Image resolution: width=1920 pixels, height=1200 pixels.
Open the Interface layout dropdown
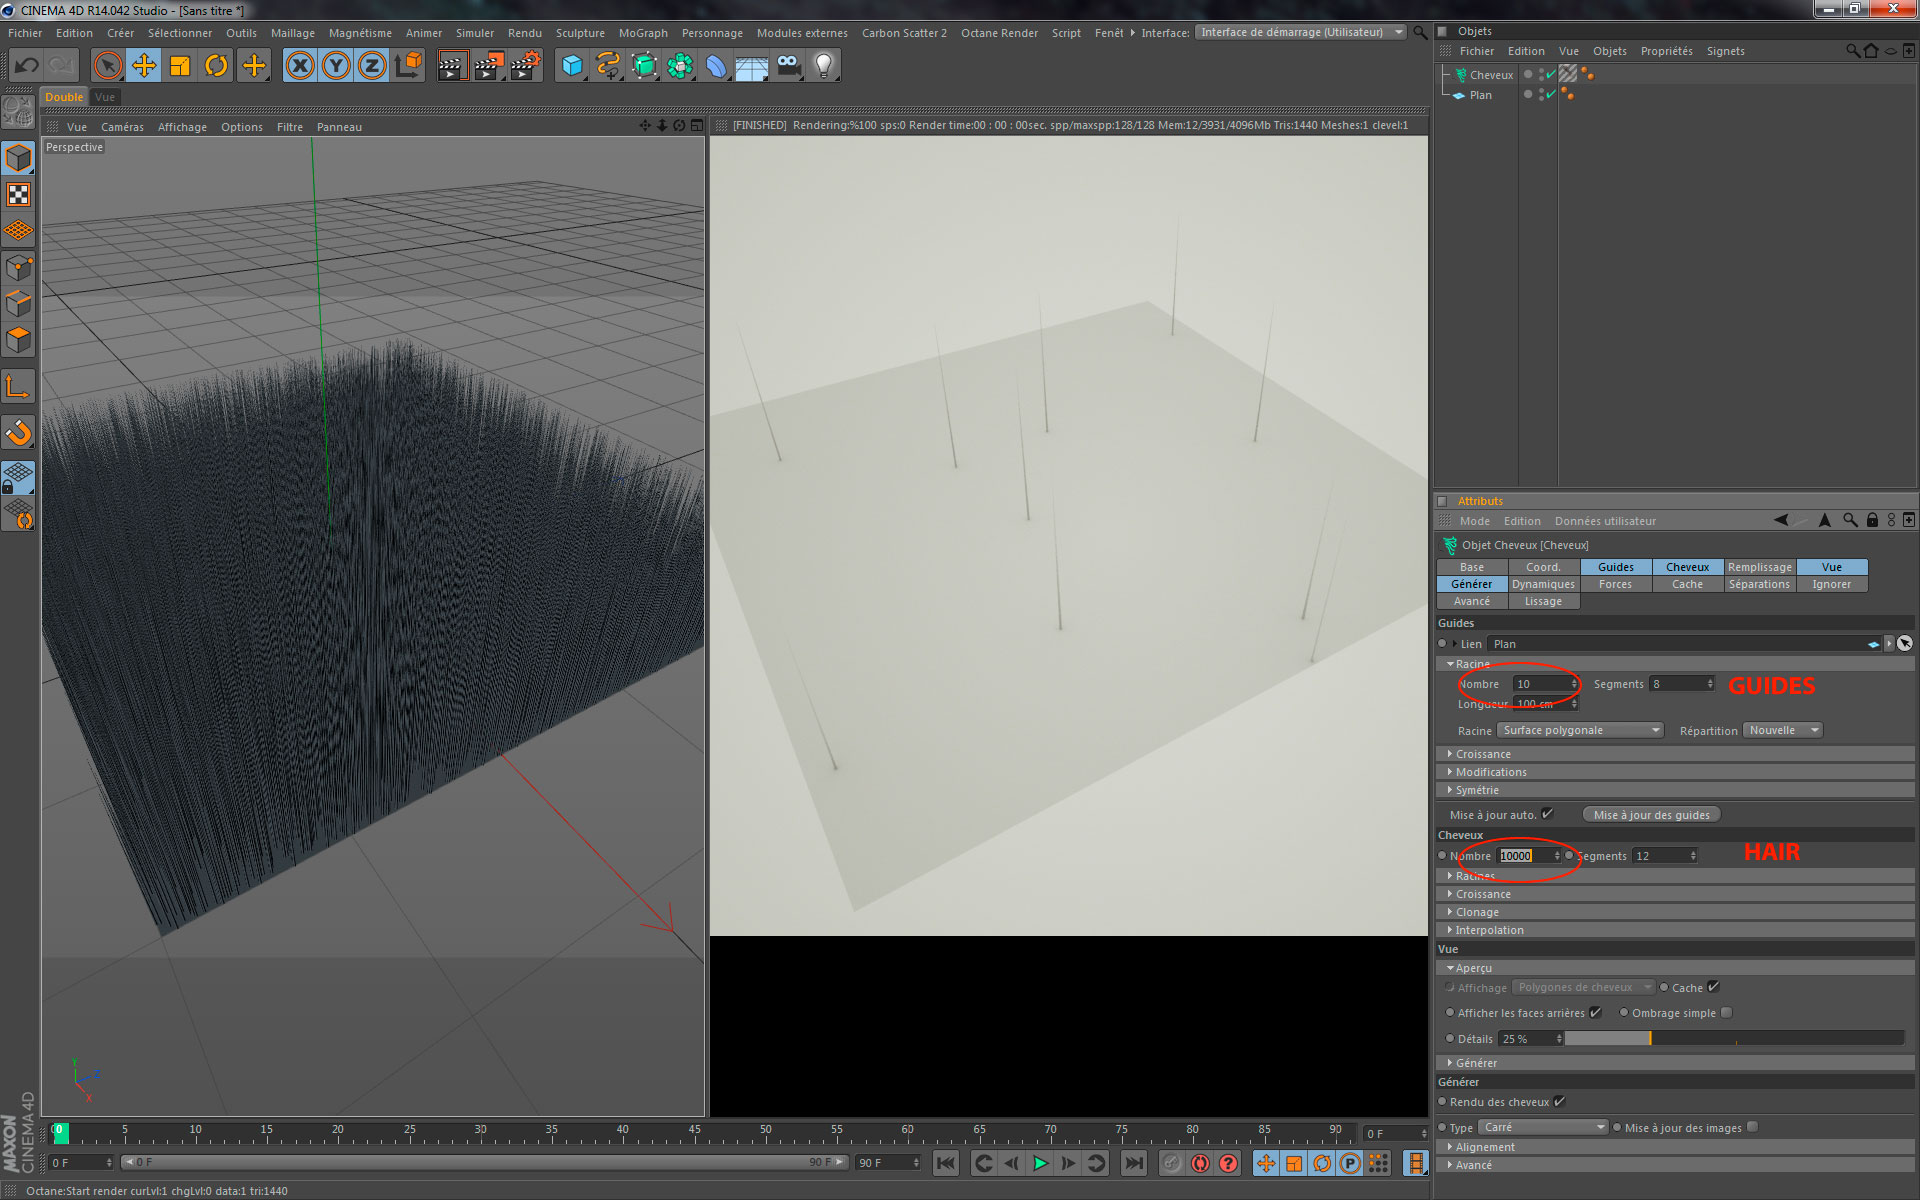point(1301,32)
